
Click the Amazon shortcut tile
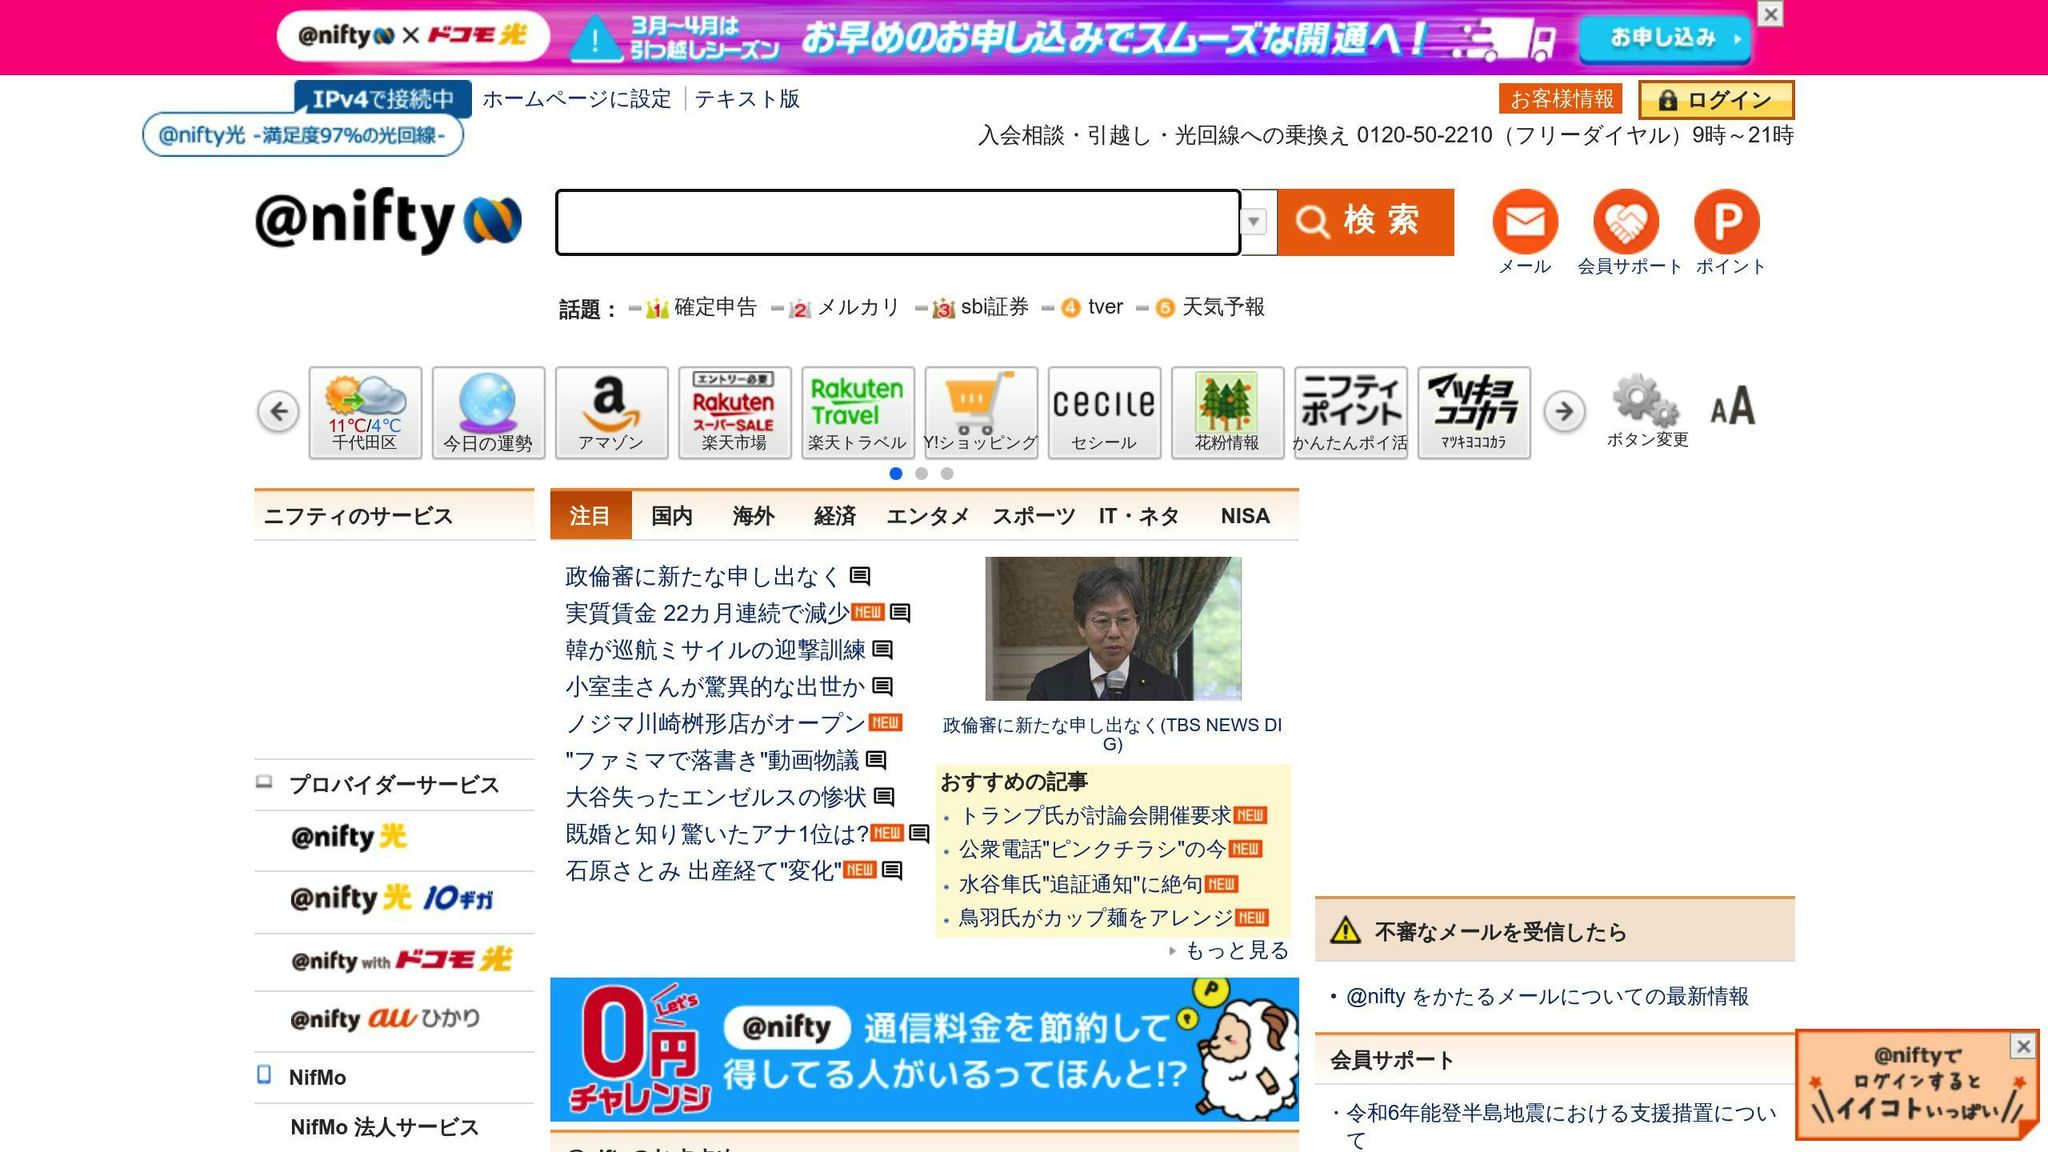point(611,412)
